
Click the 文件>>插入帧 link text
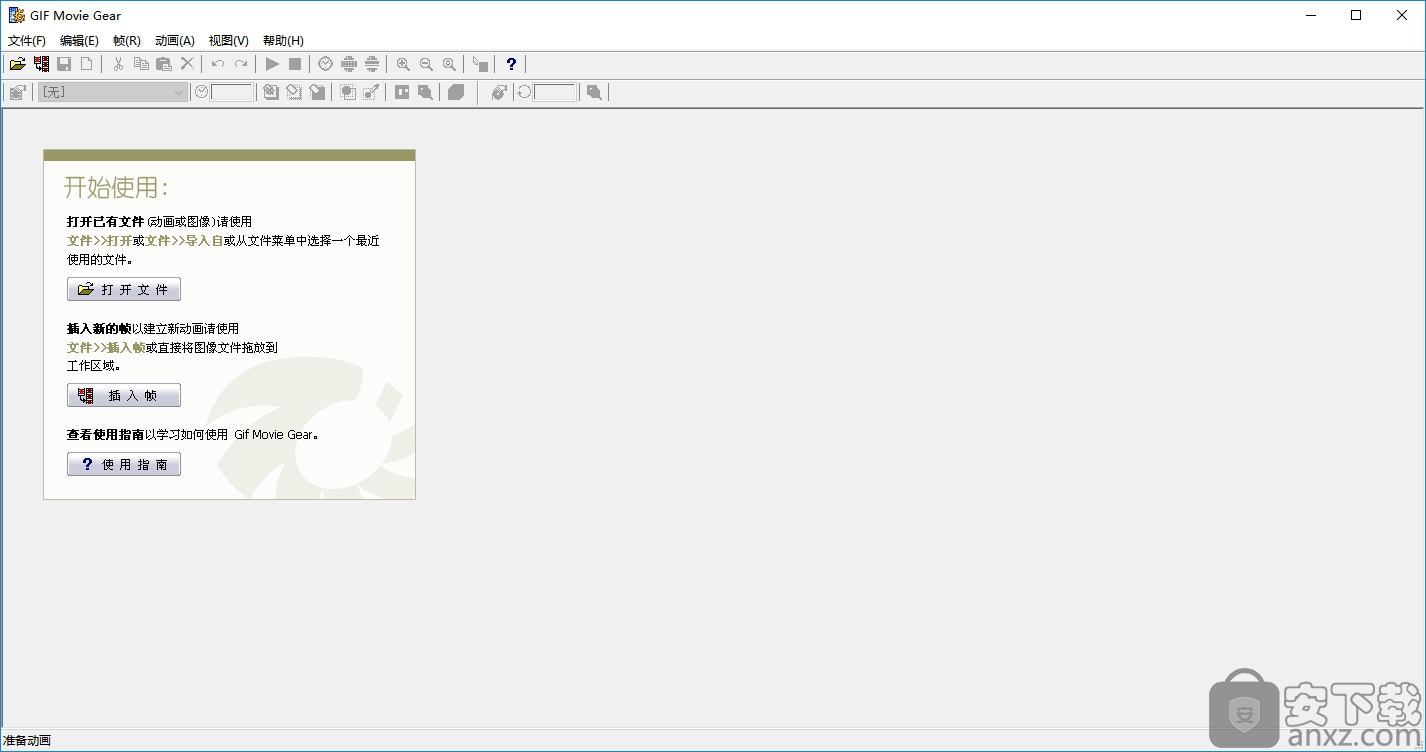[106, 348]
